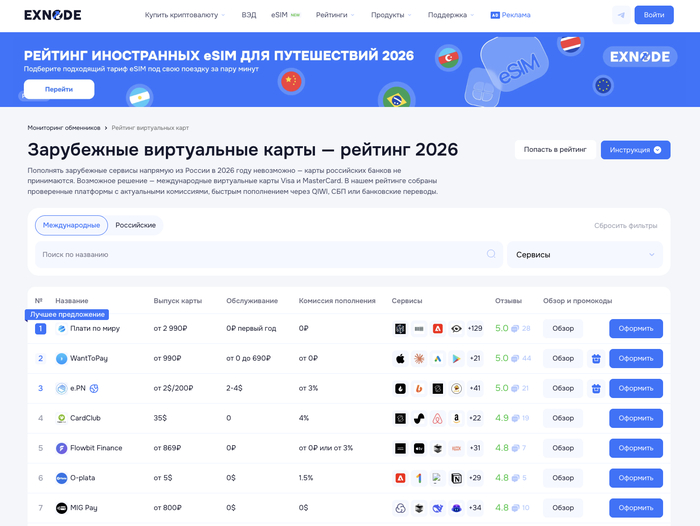Expand the Рейтинги dropdown menu
700x526 pixels.
(x=335, y=15)
